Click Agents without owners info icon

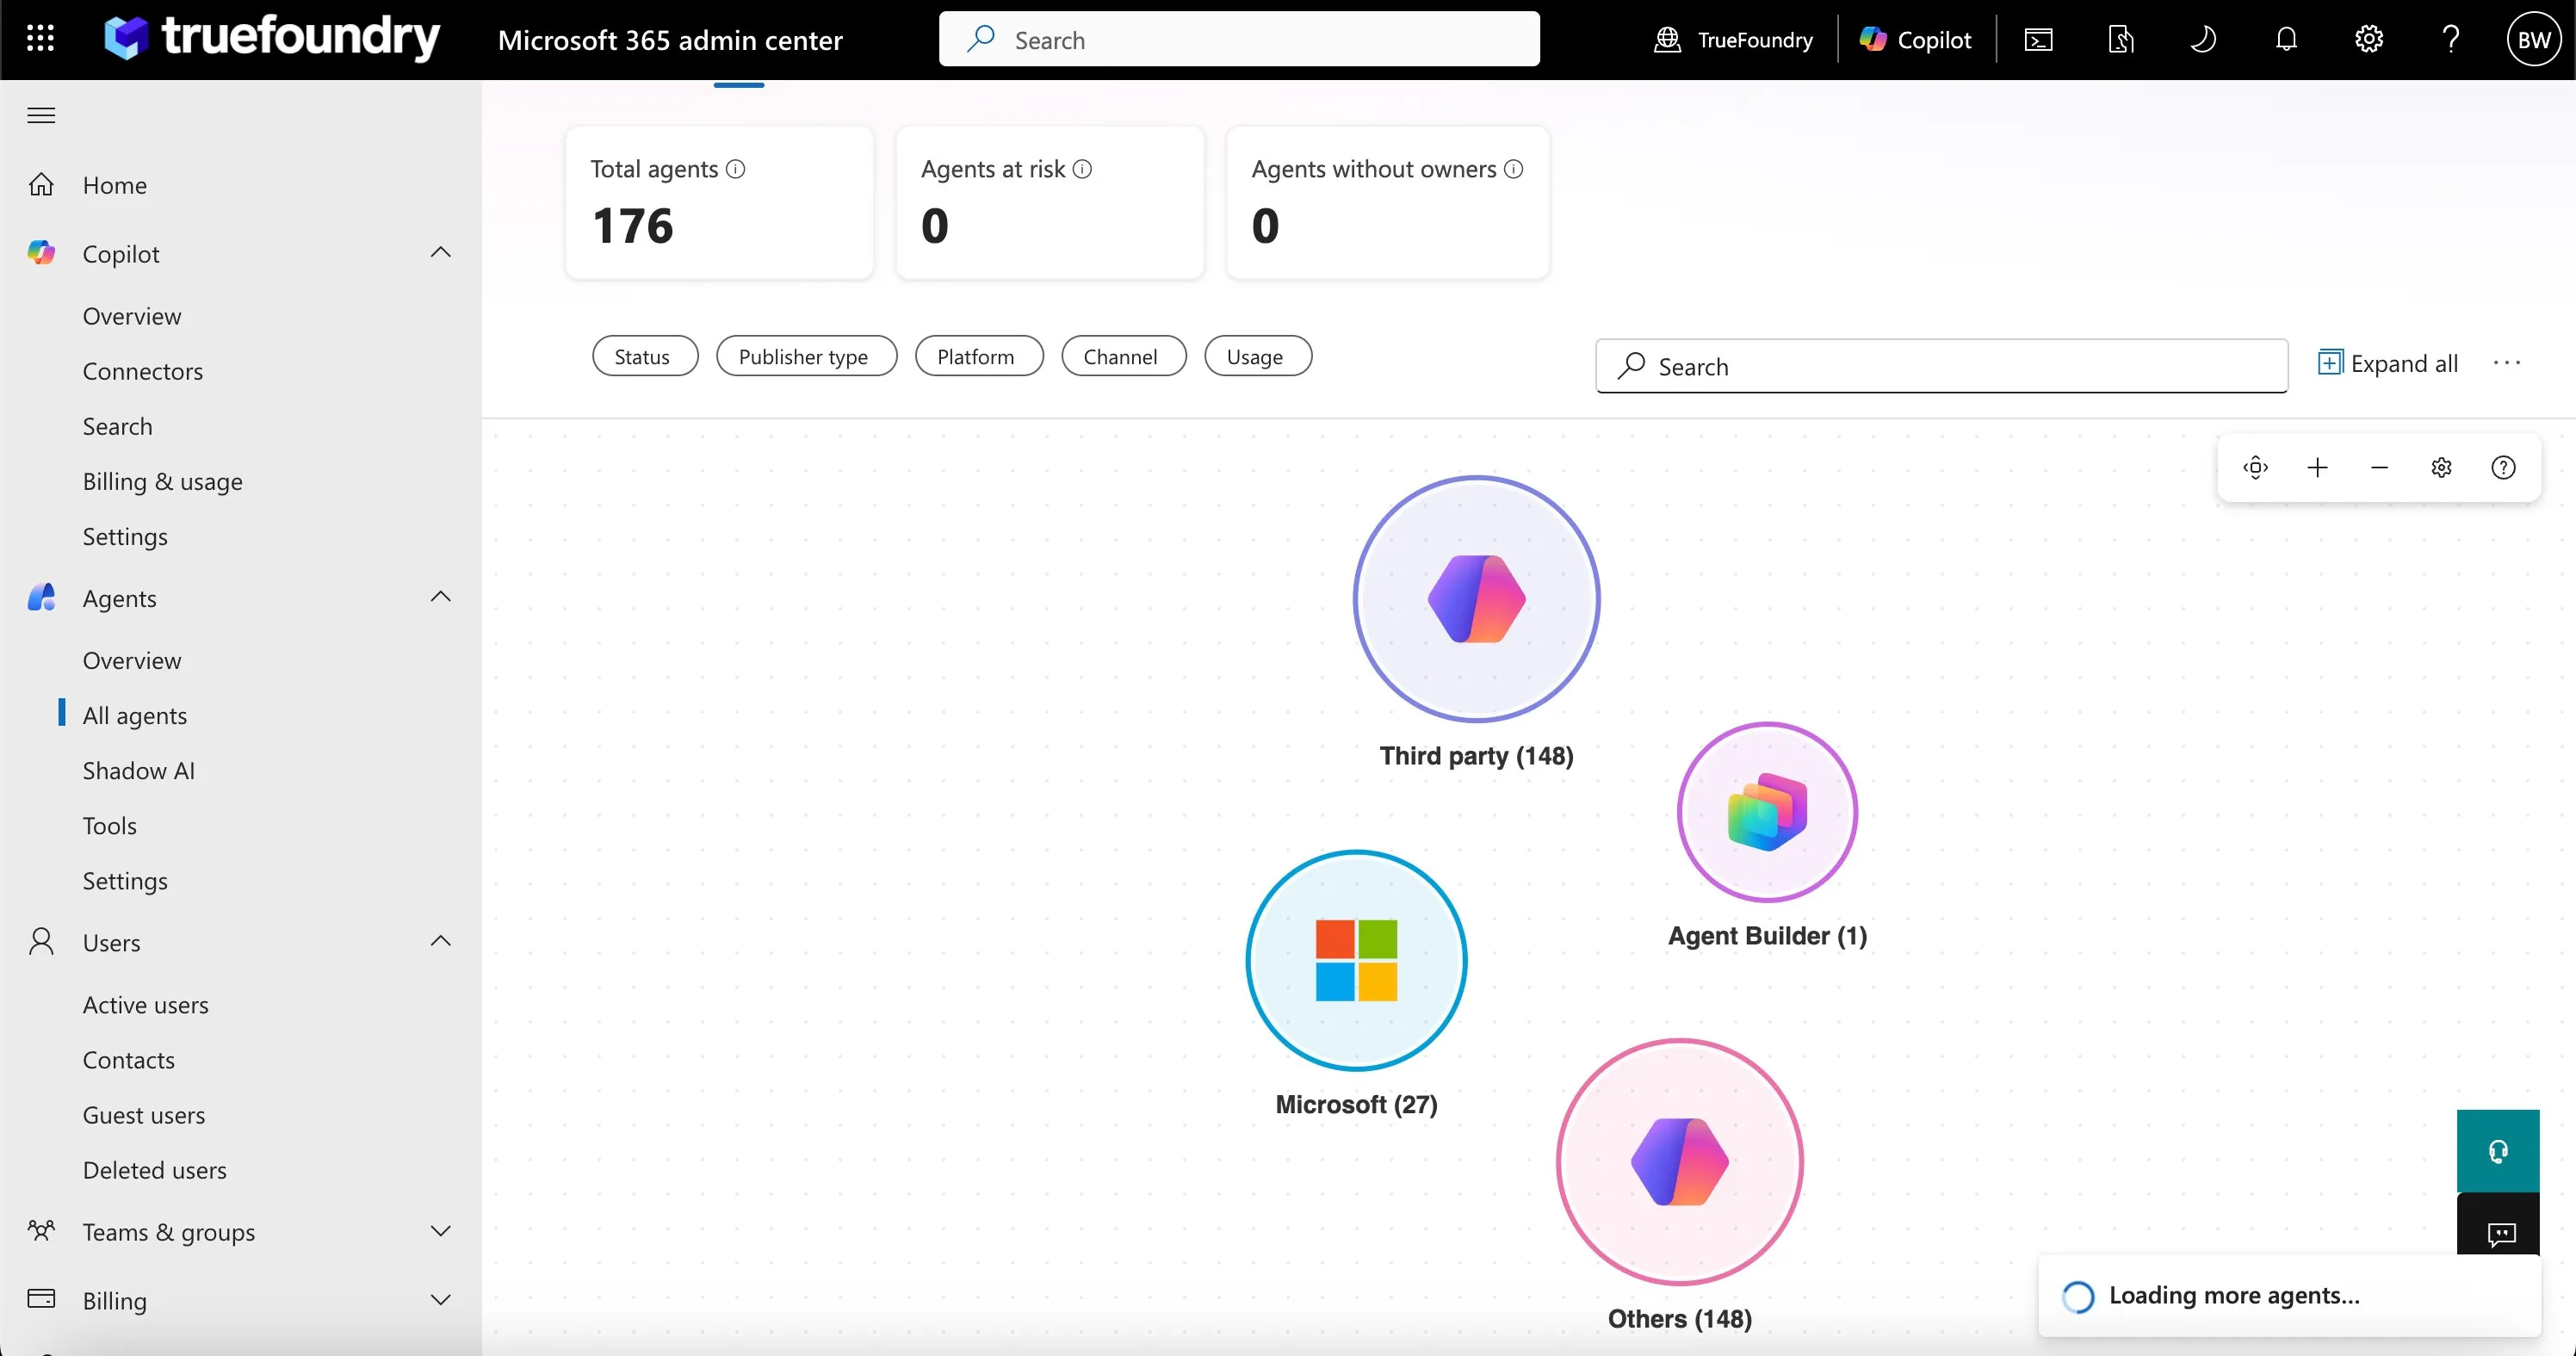1513,169
